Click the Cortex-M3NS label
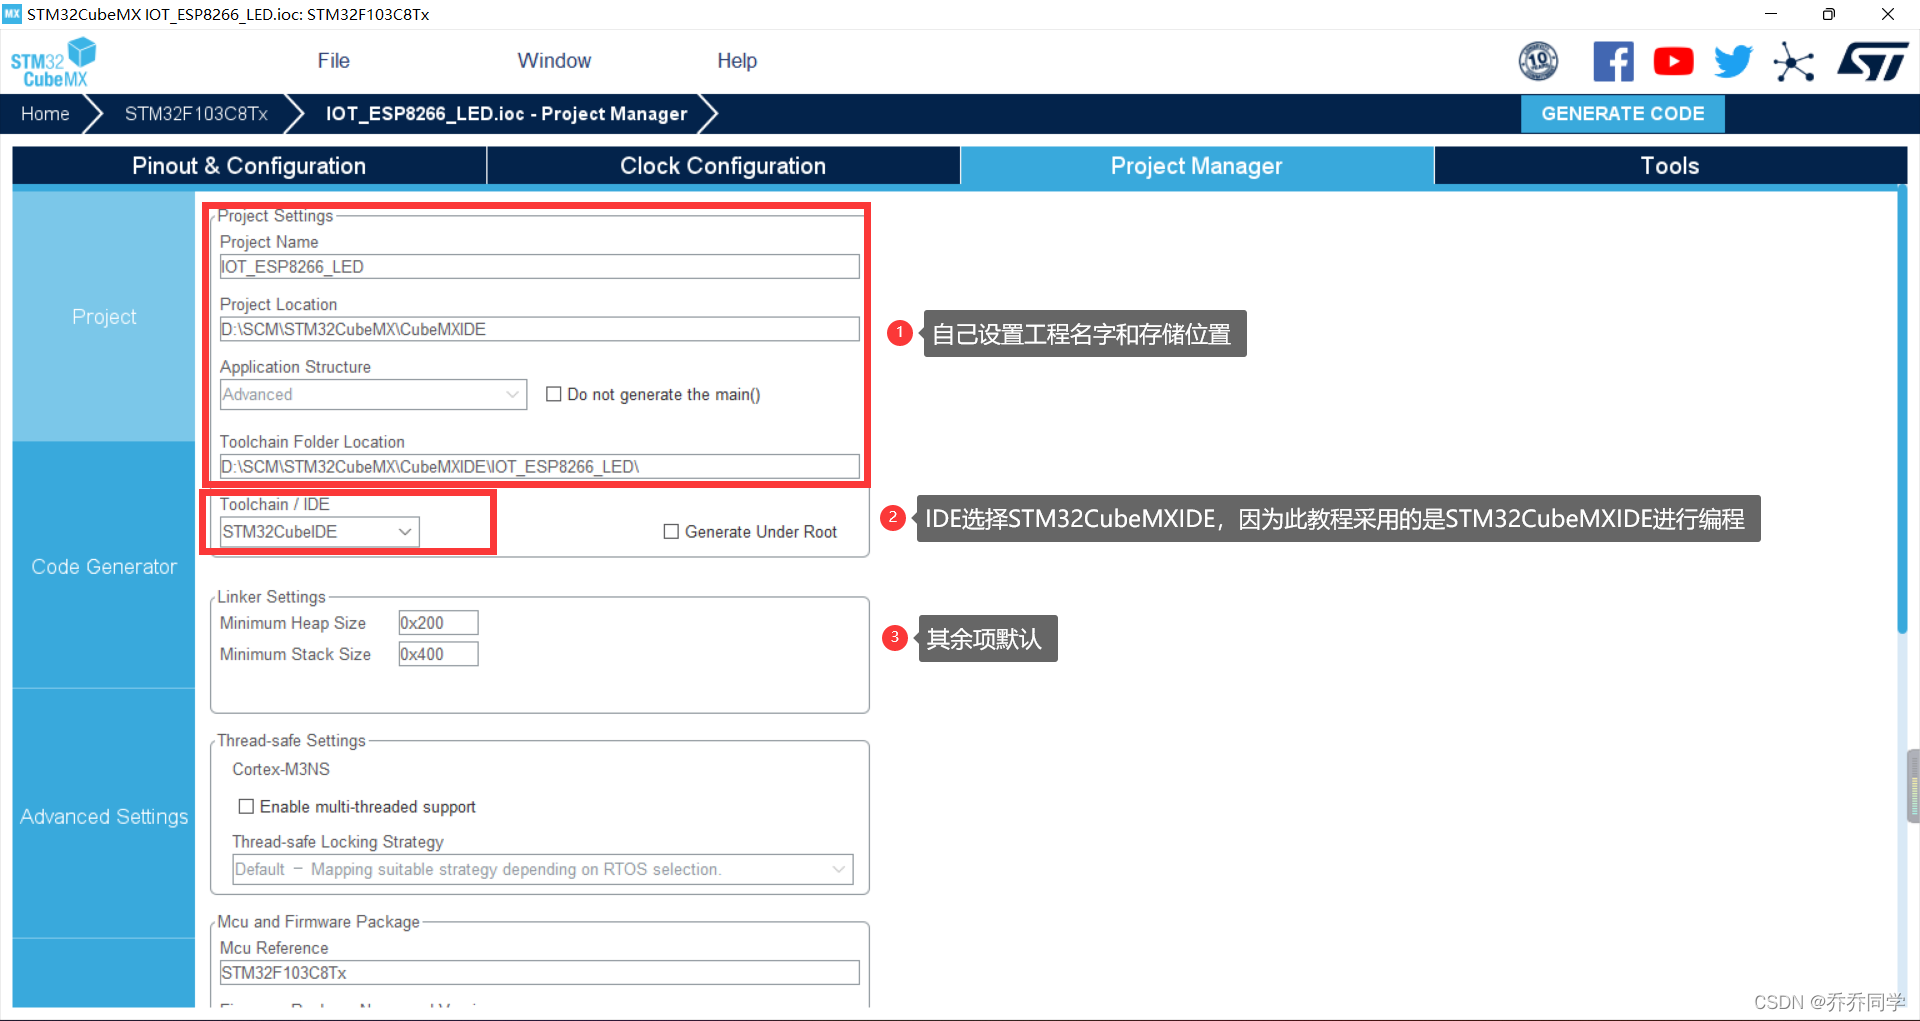1920x1021 pixels. tap(281, 769)
